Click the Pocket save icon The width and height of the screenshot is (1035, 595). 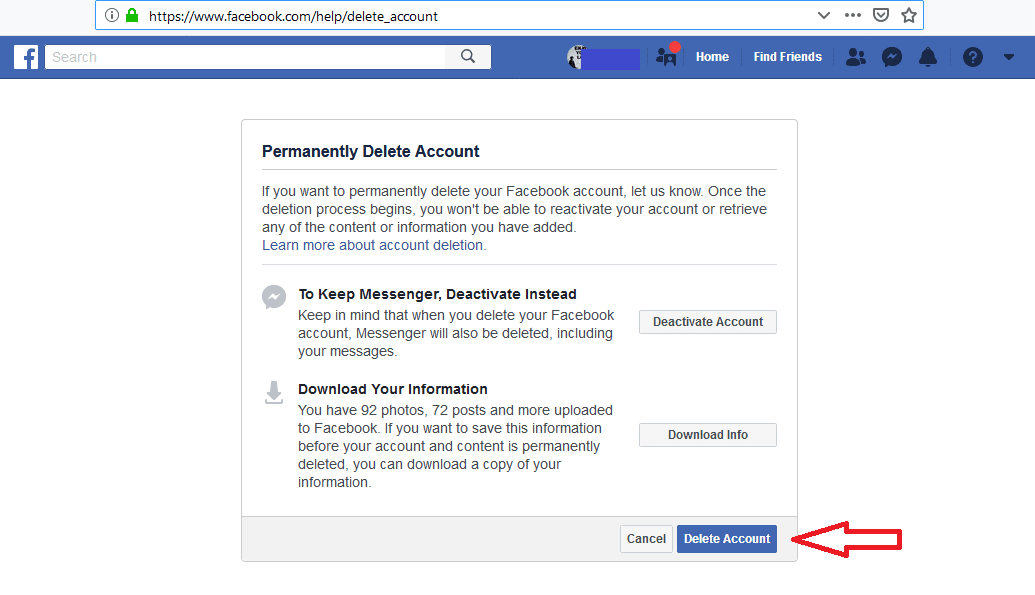[881, 15]
